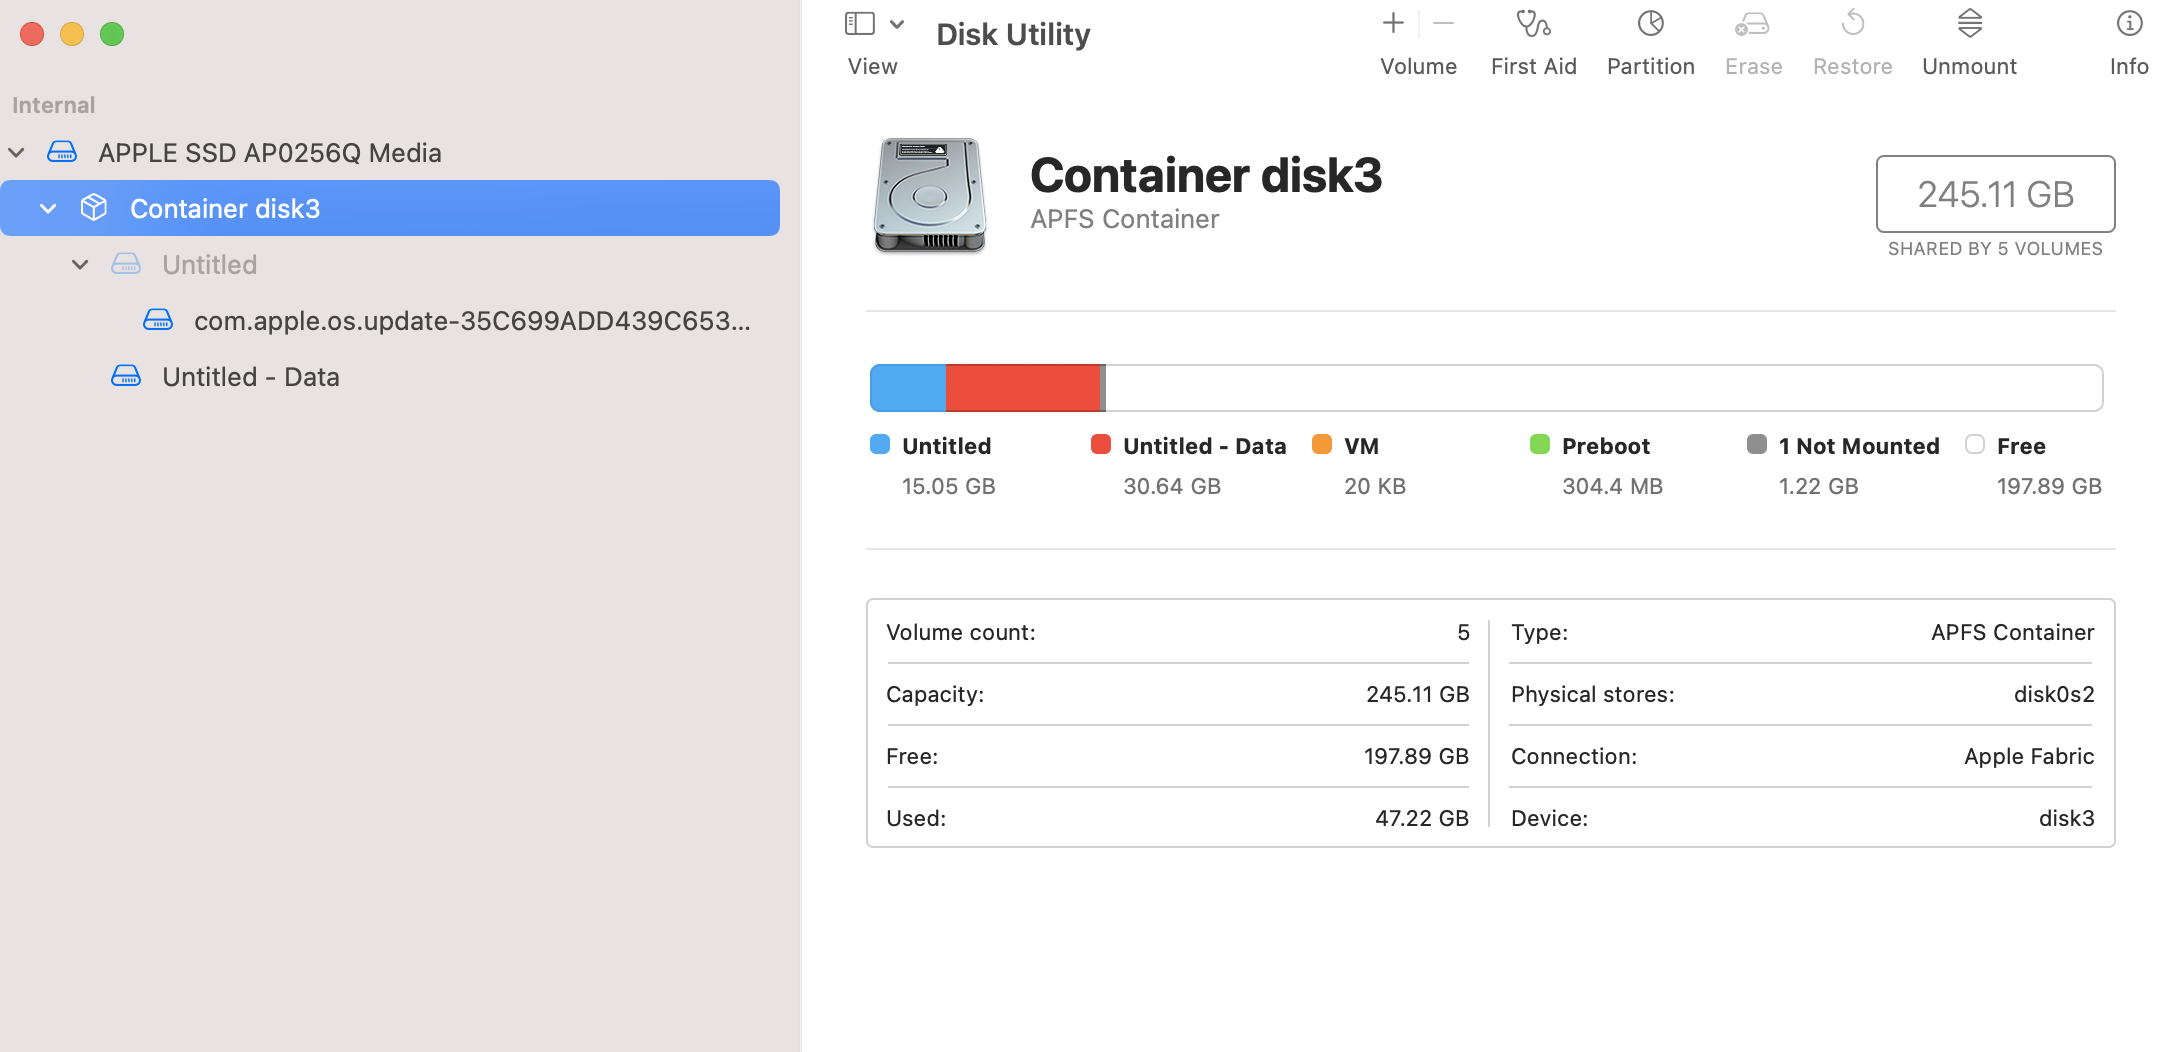
Task: Select the greyed Untitled volume in sidebar
Action: click(209, 265)
